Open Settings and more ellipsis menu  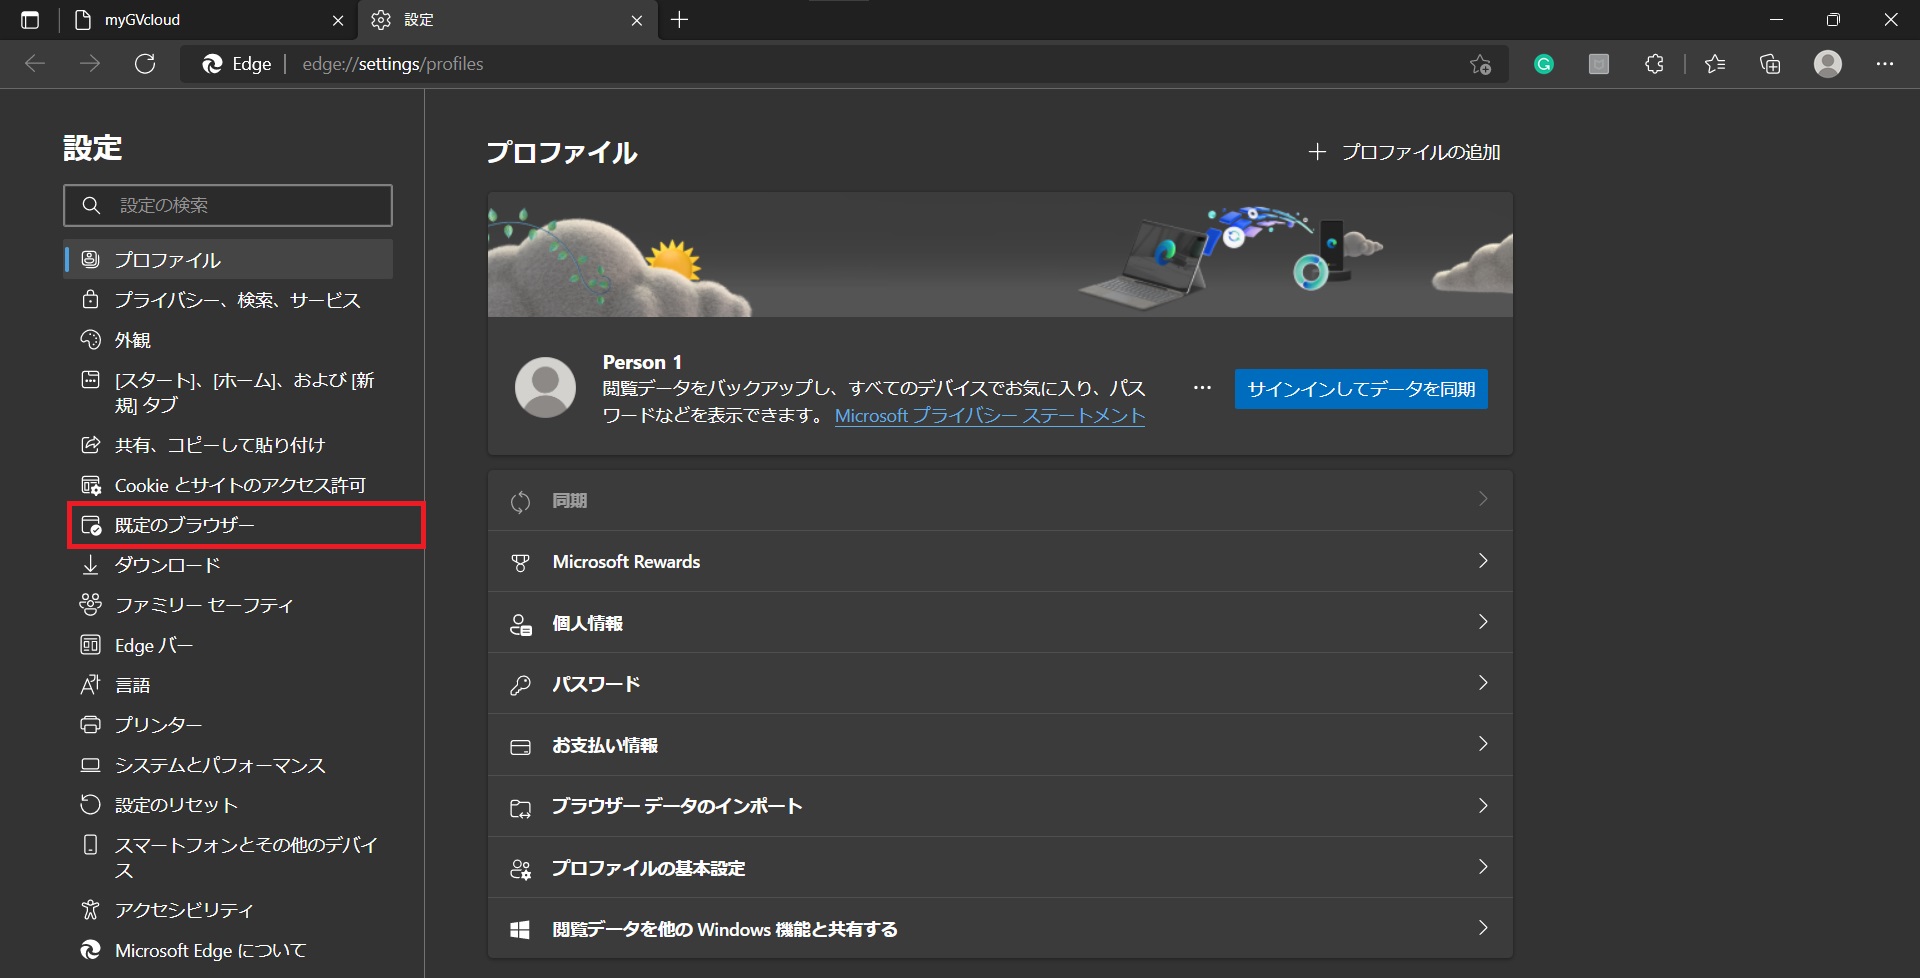1885,64
